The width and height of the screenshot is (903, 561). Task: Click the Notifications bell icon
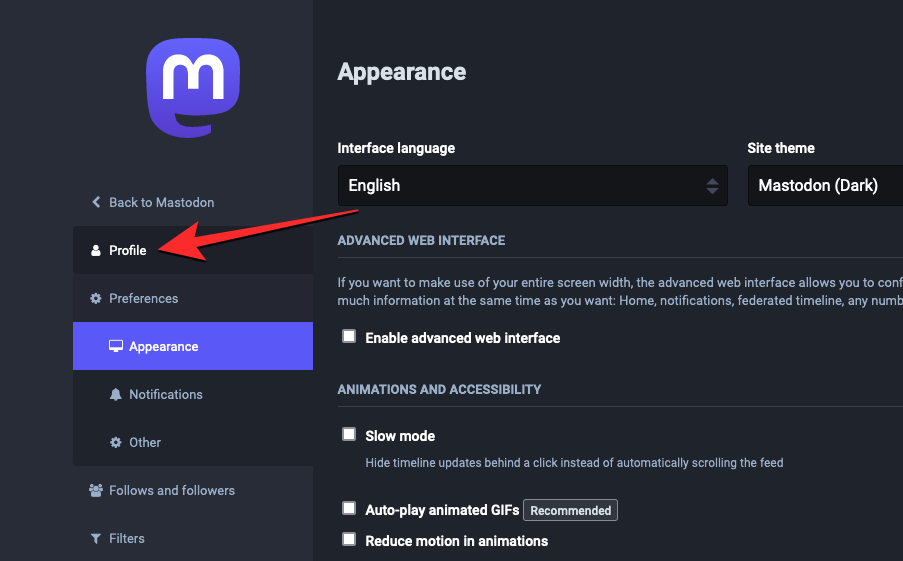[x=116, y=395]
